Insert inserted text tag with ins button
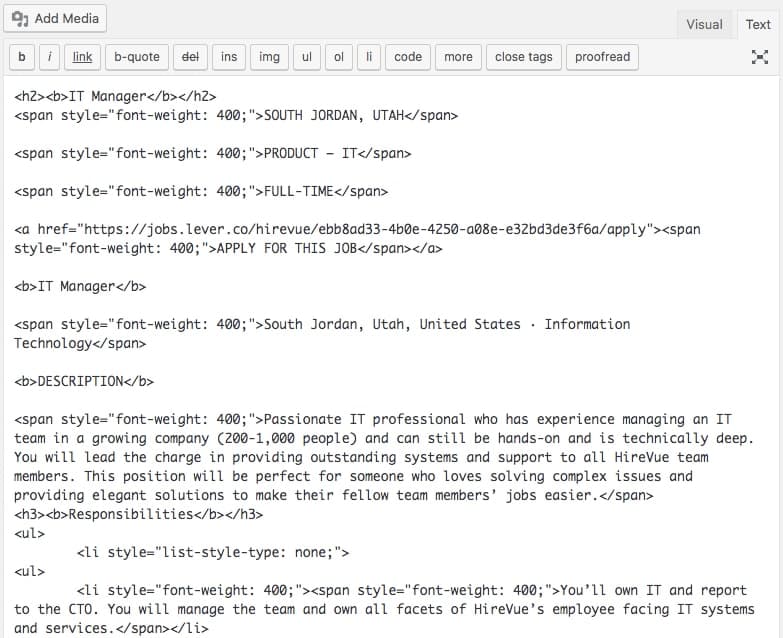Screen dimensions: 783x638 [229, 57]
